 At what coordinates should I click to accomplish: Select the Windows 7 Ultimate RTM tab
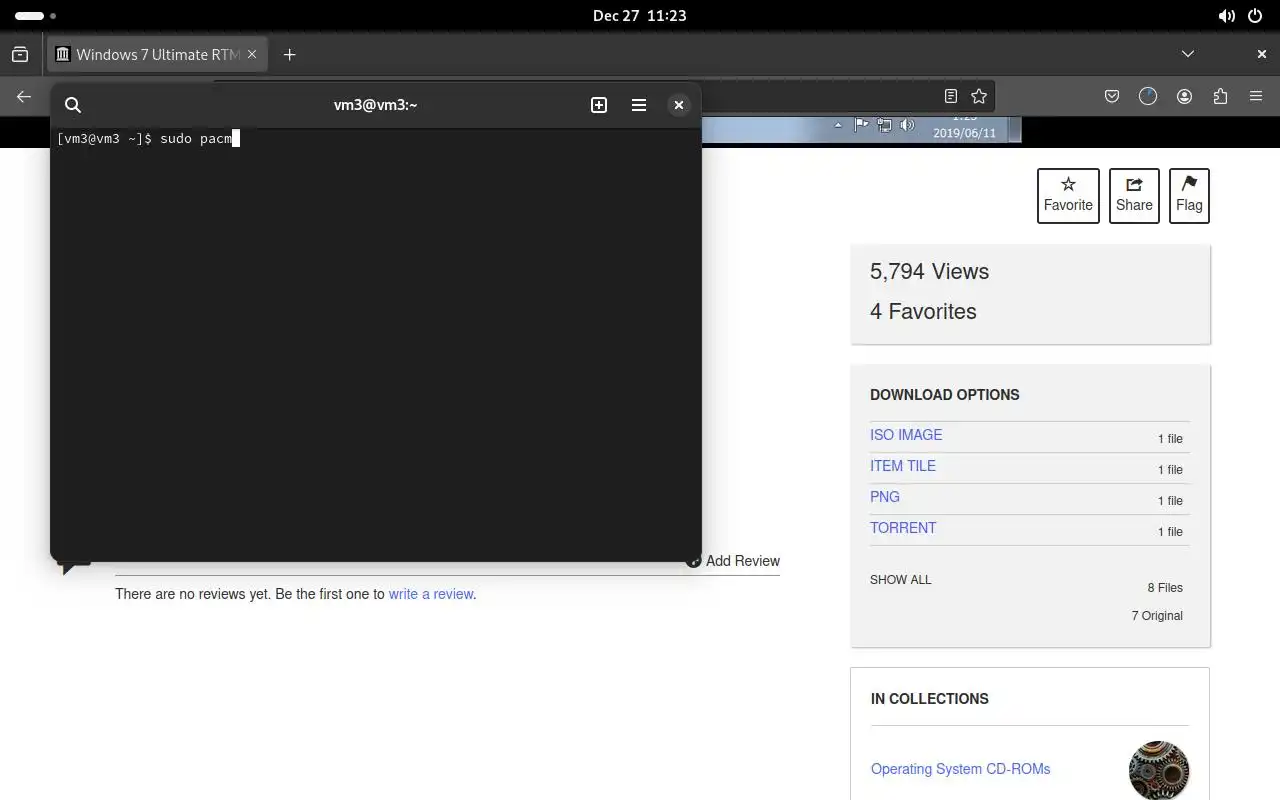tap(157, 54)
